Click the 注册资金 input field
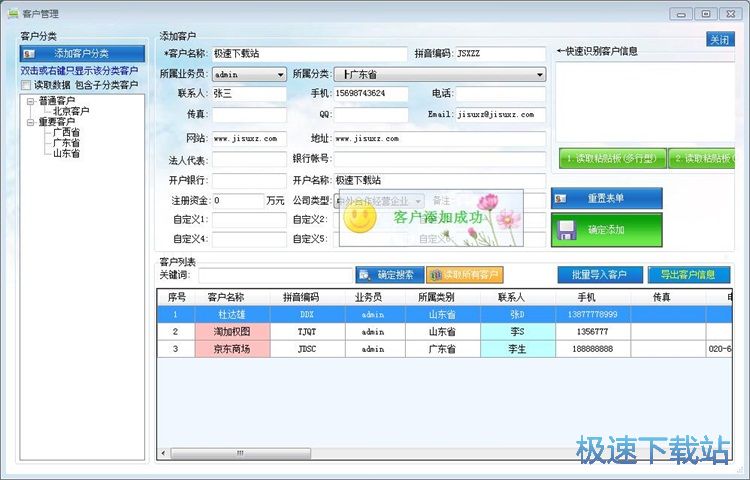 coord(238,200)
